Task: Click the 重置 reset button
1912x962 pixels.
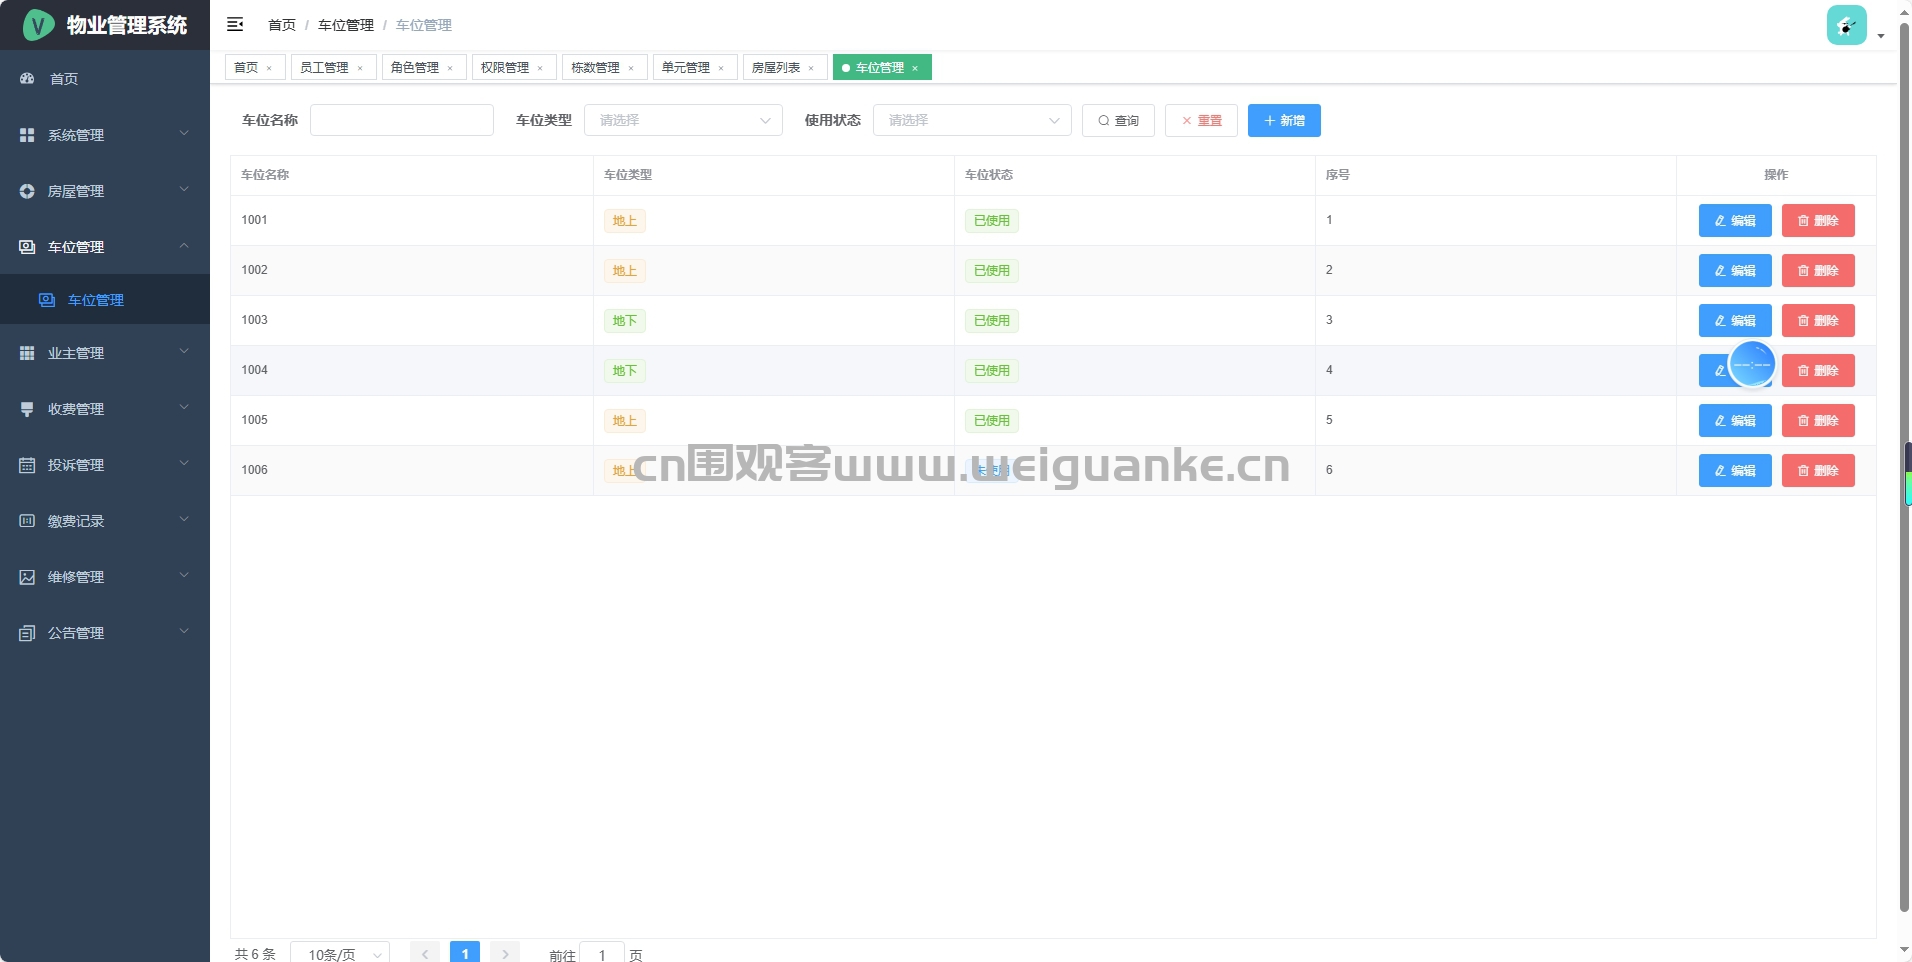Action: (x=1201, y=120)
